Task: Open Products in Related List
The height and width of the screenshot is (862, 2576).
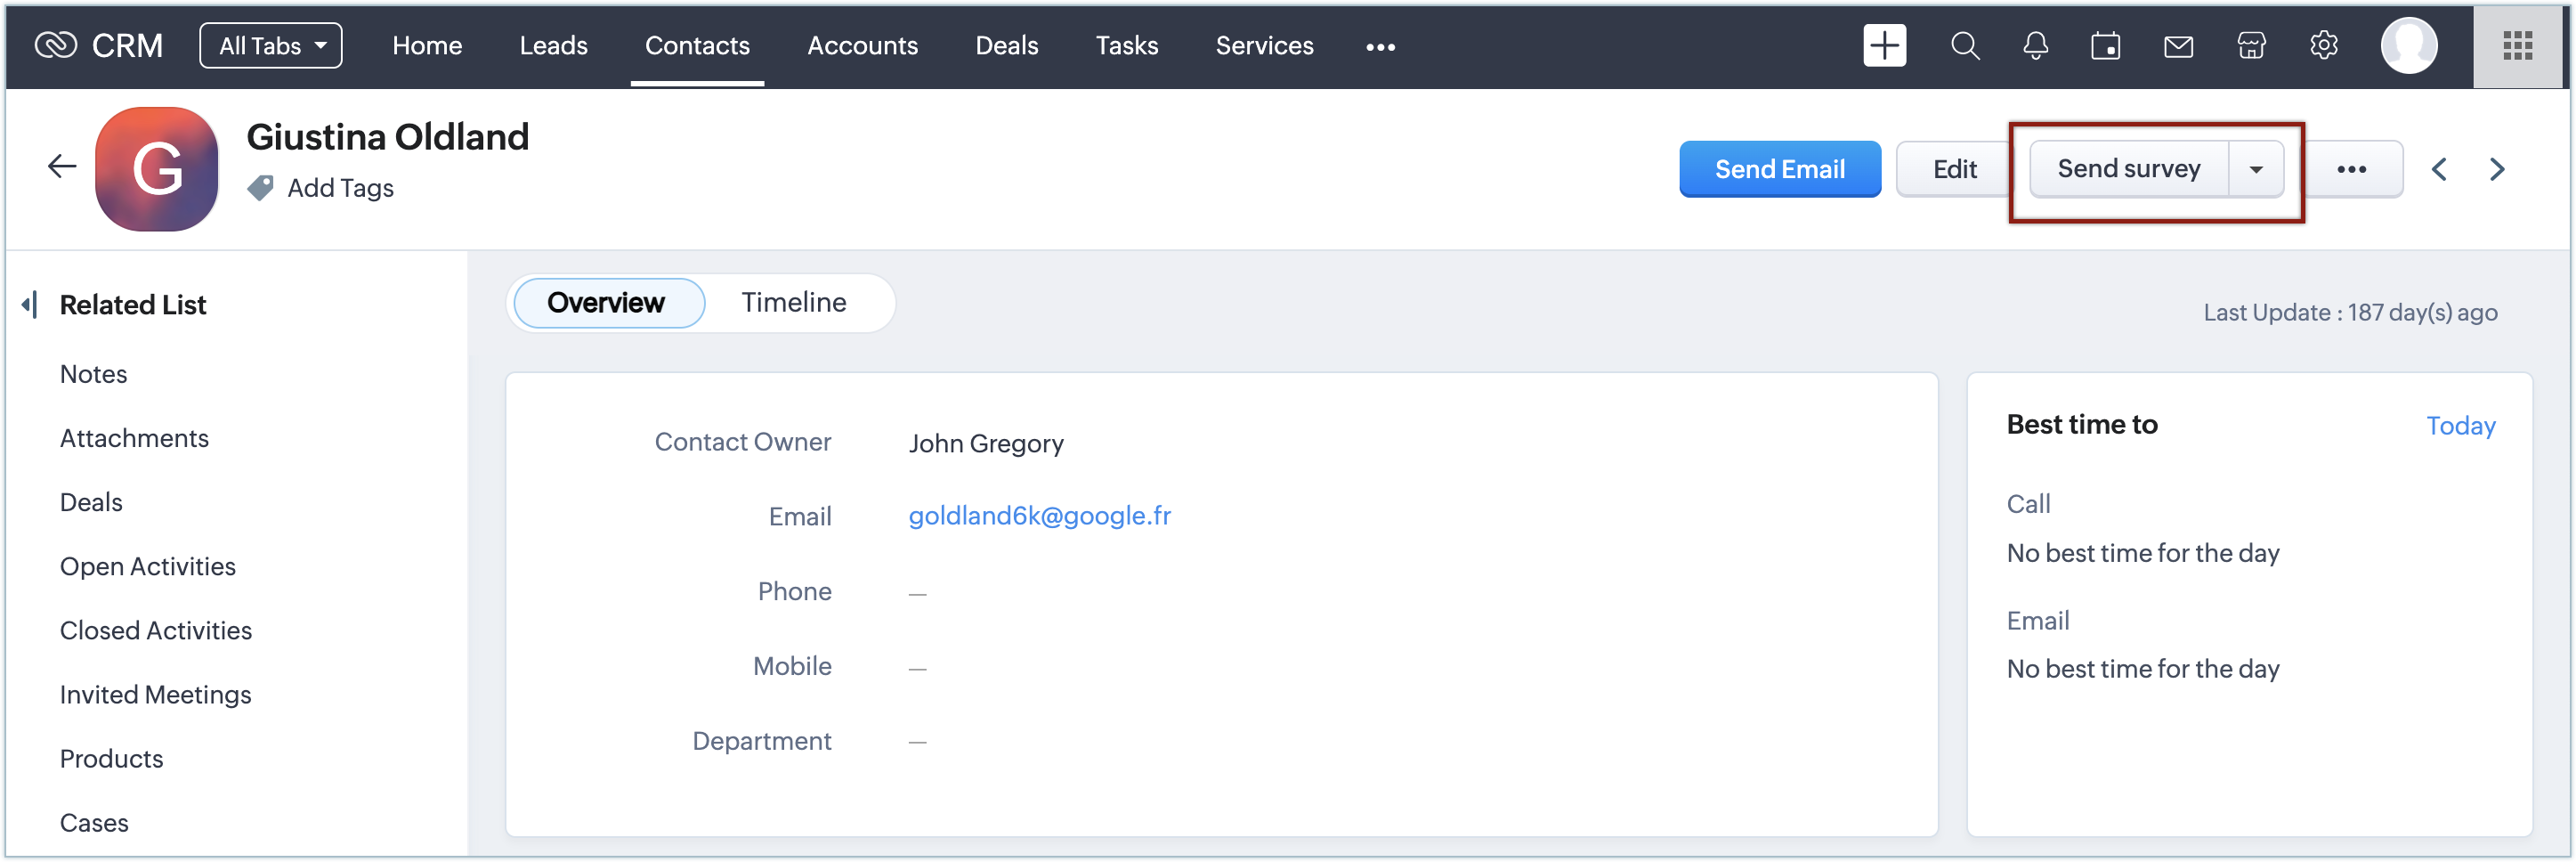Action: pos(111,758)
